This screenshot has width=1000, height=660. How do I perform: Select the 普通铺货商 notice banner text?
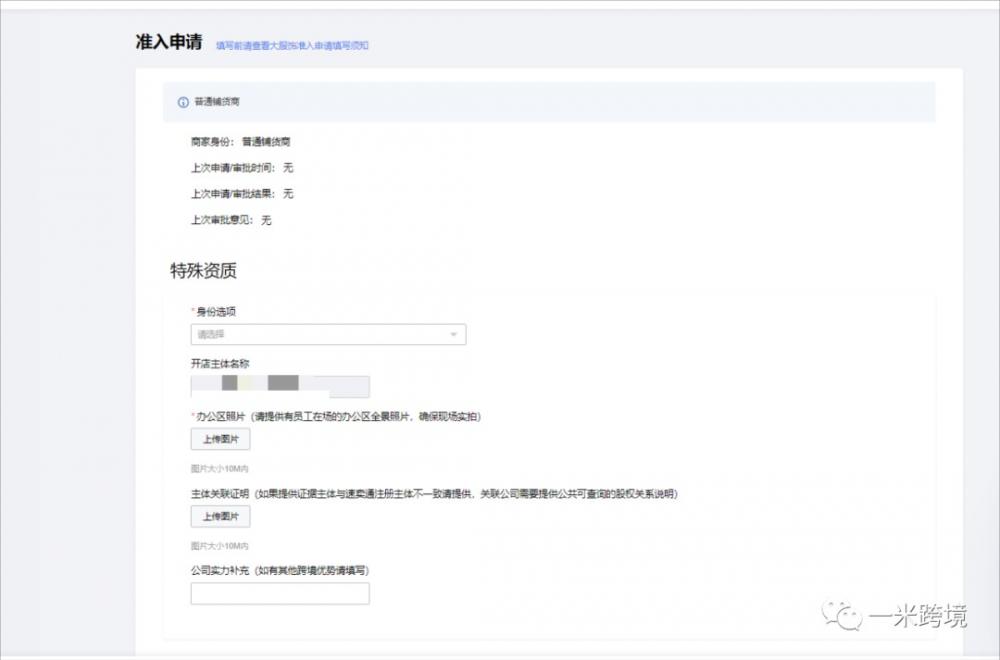(217, 102)
